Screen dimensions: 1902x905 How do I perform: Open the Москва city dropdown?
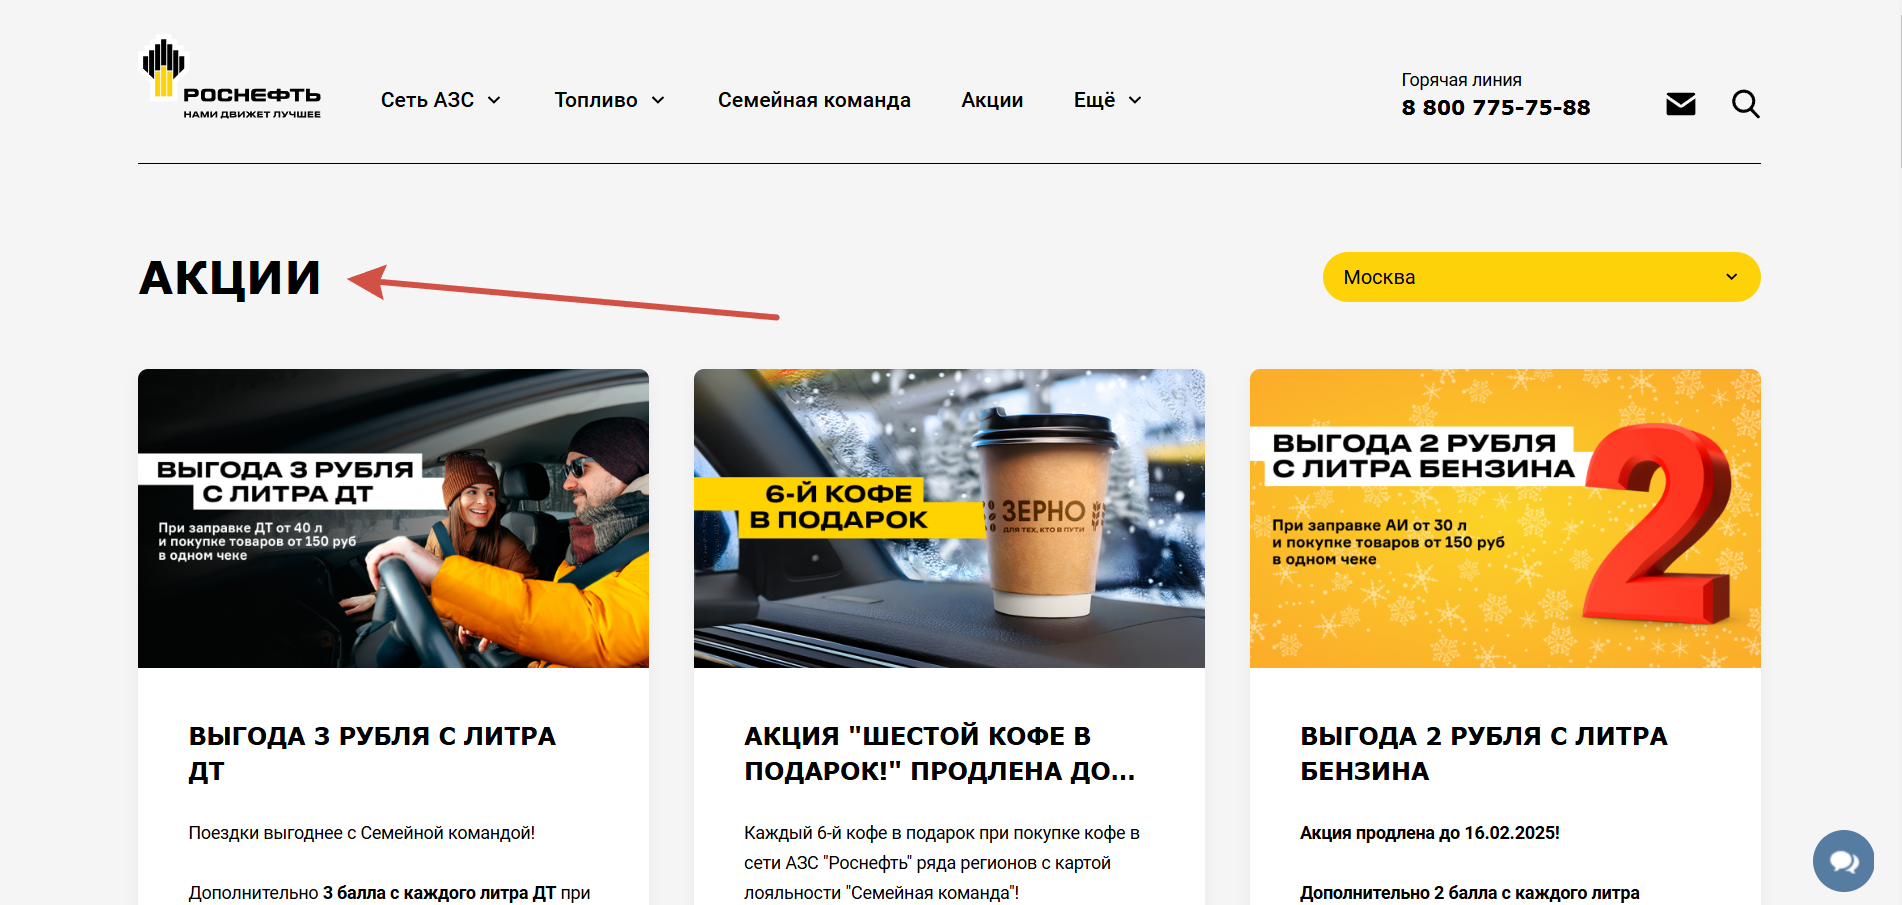click(x=1541, y=277)
